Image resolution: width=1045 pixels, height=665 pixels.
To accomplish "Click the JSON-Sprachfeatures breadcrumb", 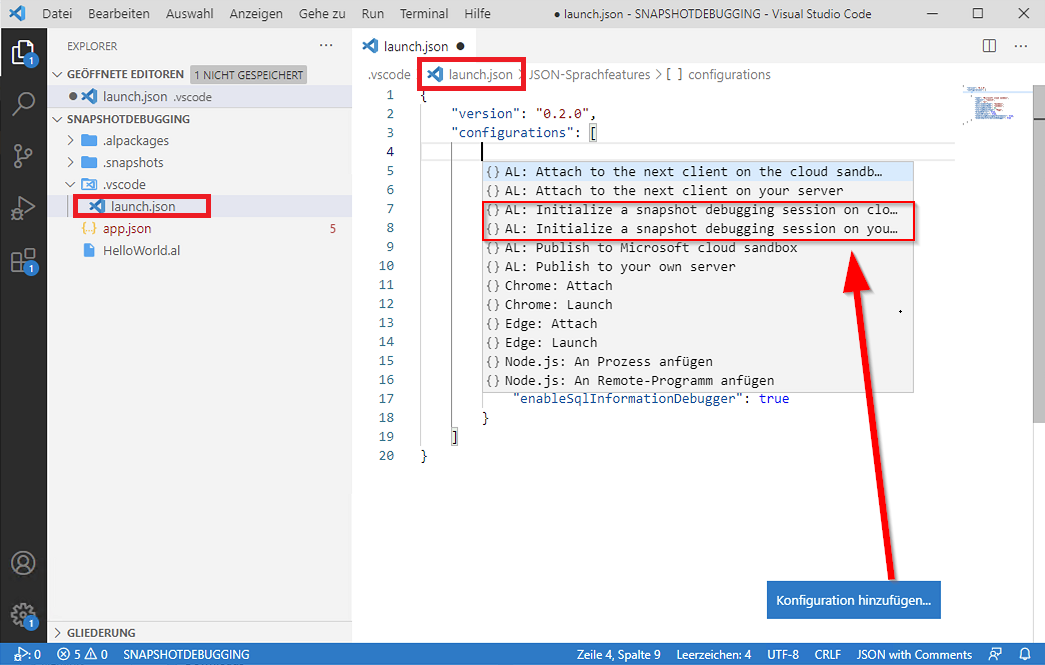I will point(589,75).
